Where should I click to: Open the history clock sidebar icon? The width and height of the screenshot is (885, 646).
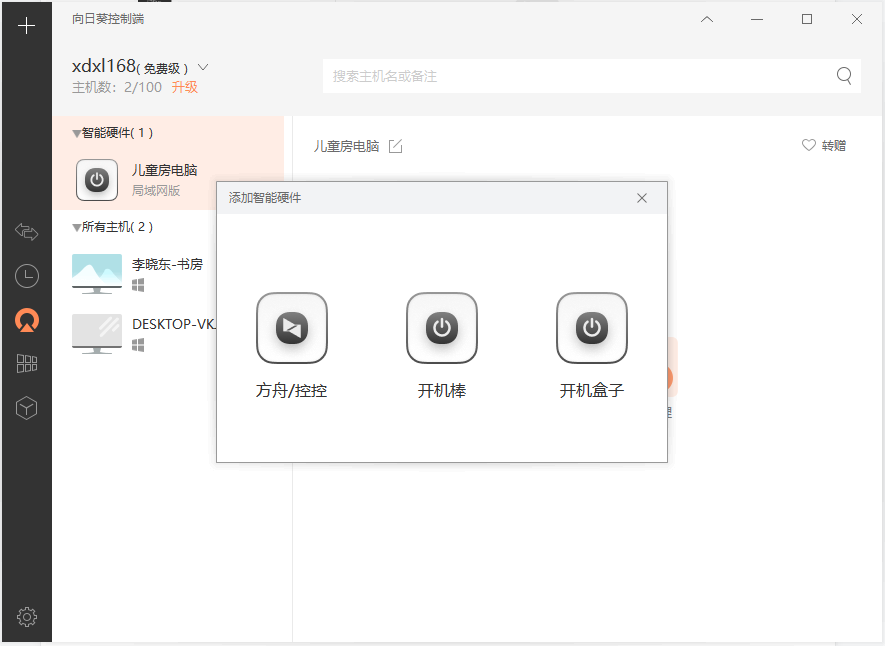(x=27, y=276)
